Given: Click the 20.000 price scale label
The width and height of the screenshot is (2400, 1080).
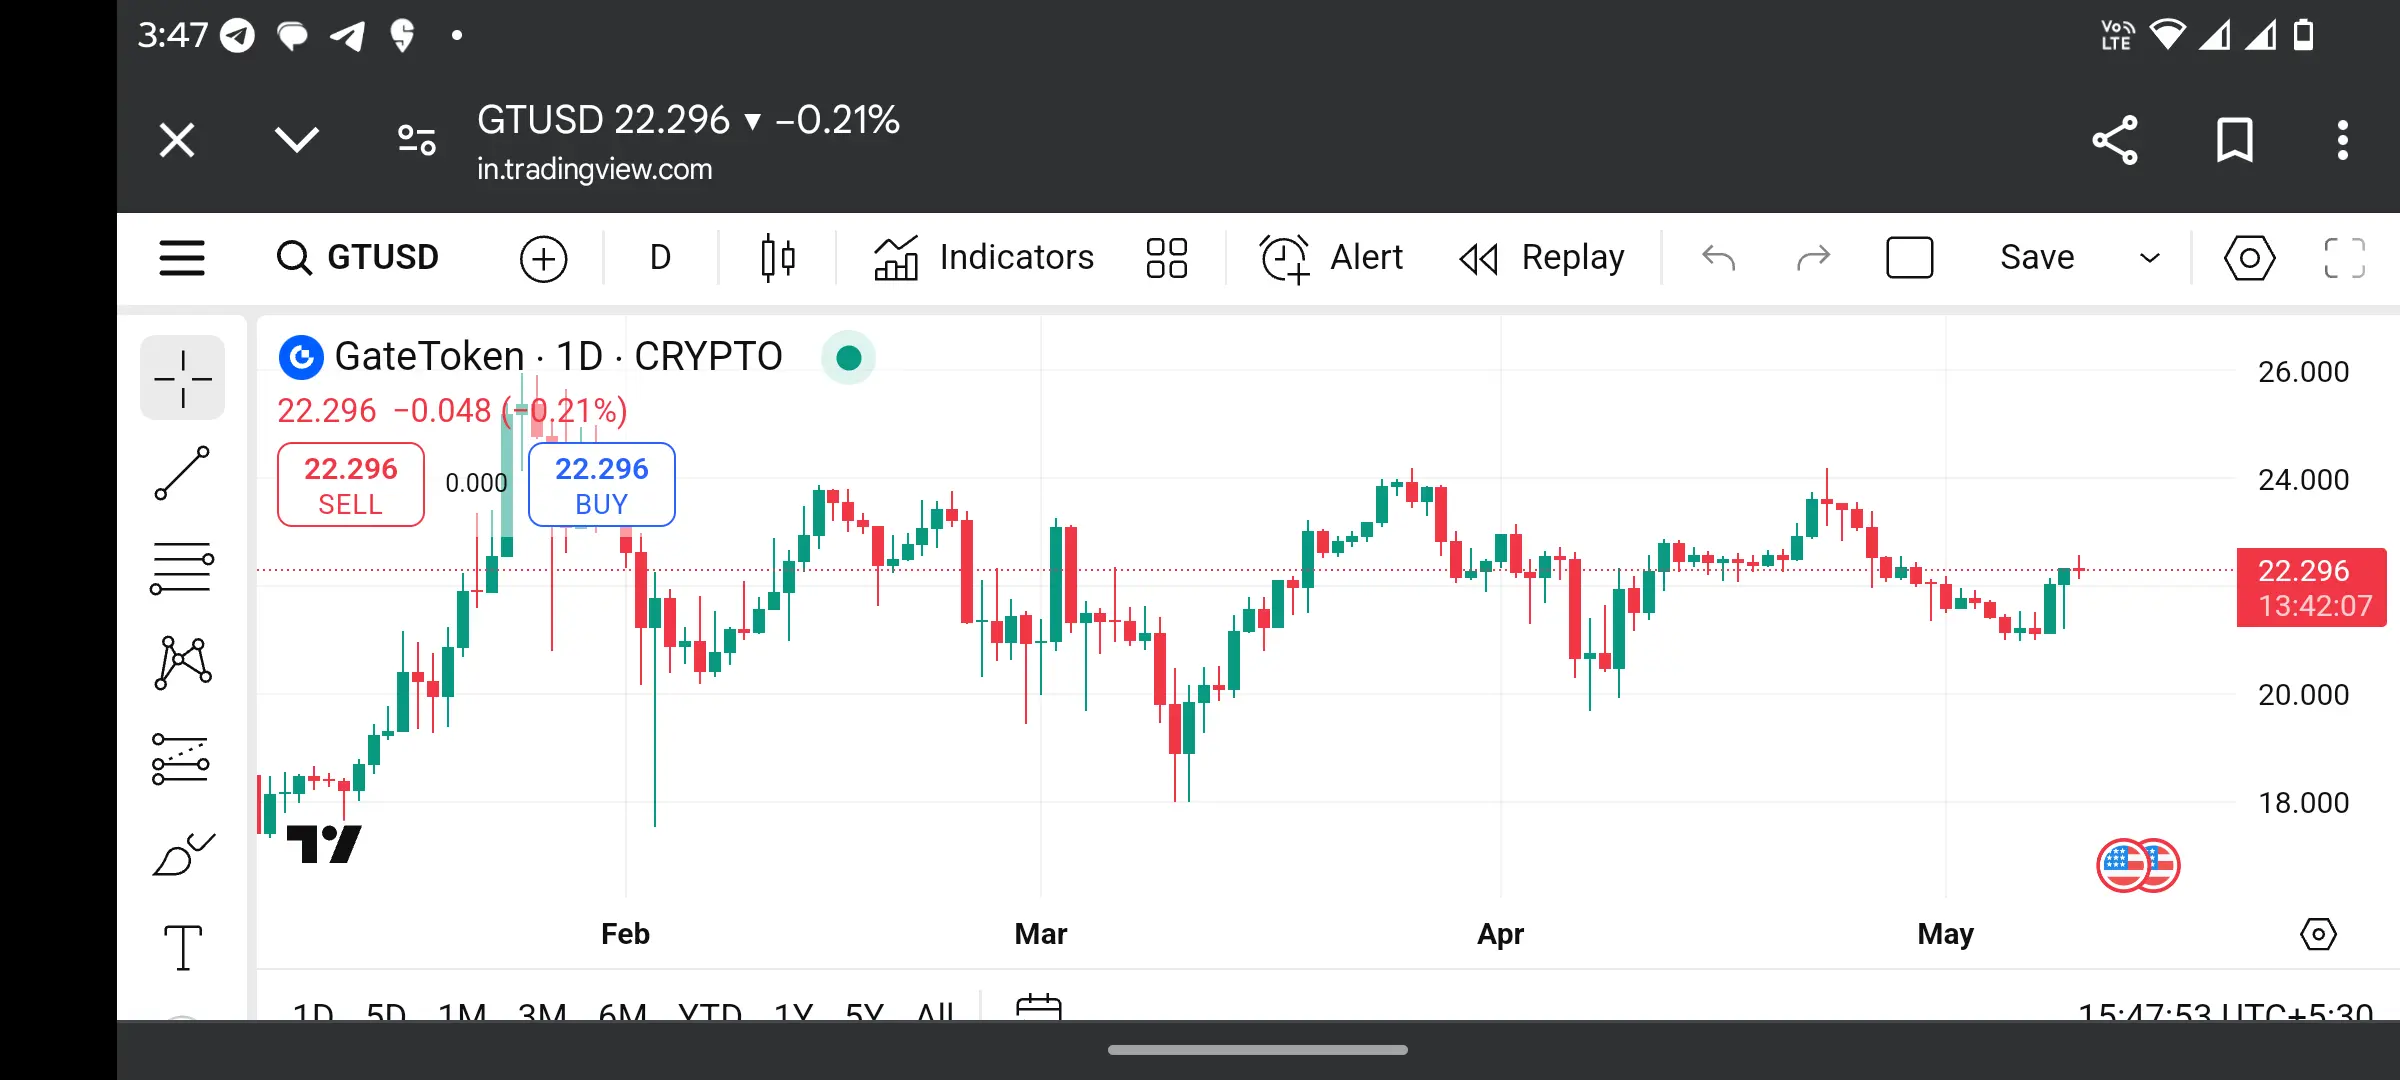Looking at the screenshot, I should click(x=2303, y=695).
